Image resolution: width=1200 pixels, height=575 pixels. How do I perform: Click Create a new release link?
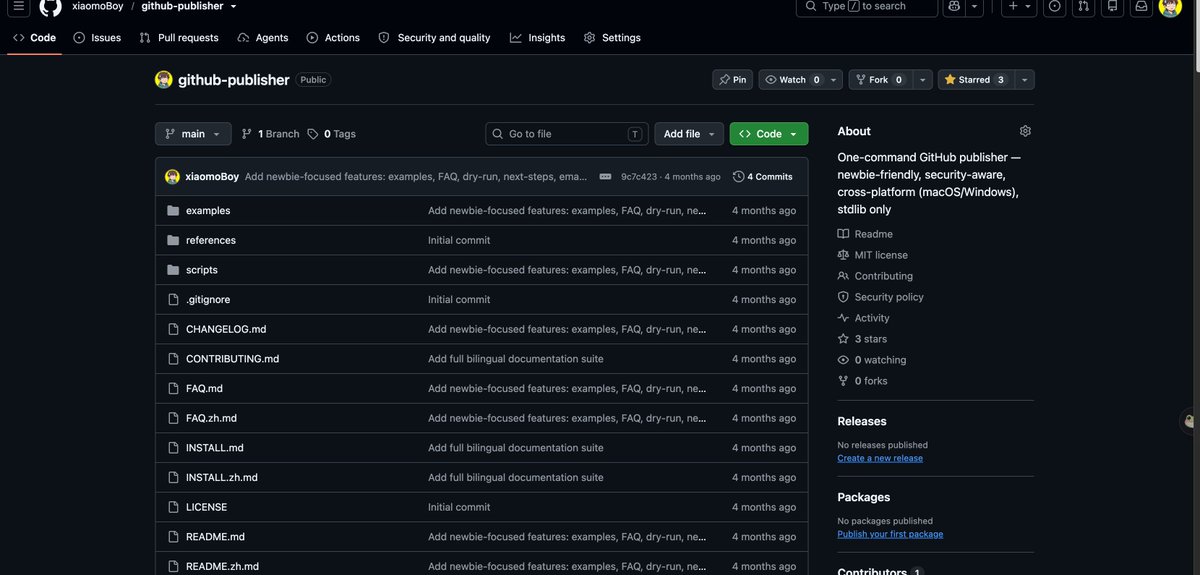[880, 458]
